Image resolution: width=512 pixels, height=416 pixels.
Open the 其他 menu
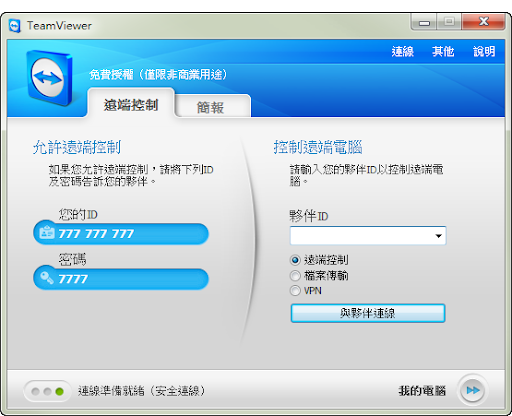[x=443, y=51]
